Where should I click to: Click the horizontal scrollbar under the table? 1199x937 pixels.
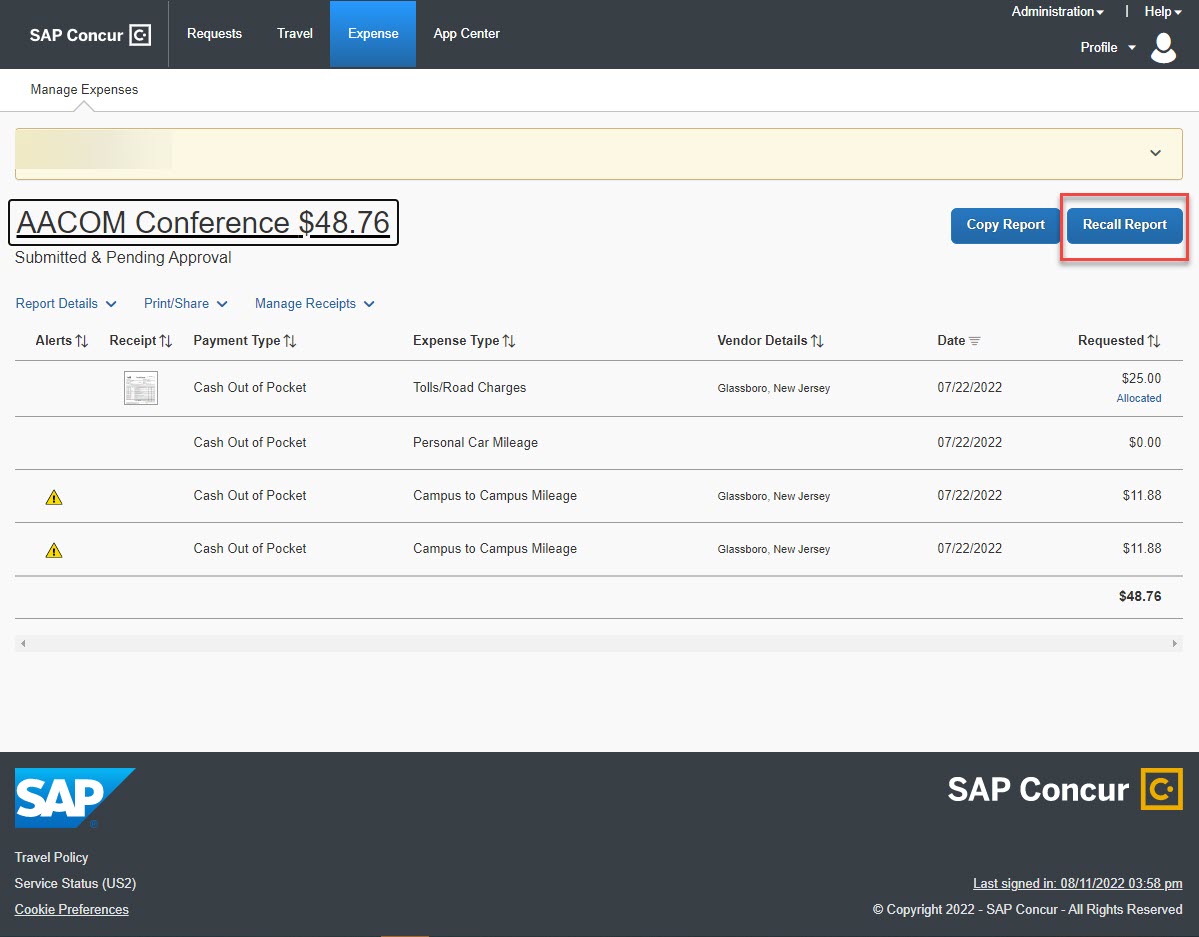pos(598,643)
